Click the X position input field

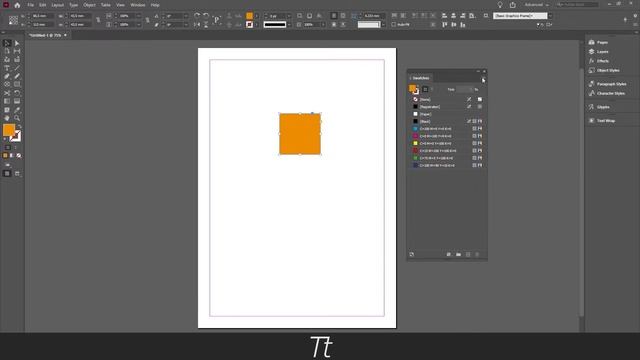pyautogui.click(x=42, y=16)
